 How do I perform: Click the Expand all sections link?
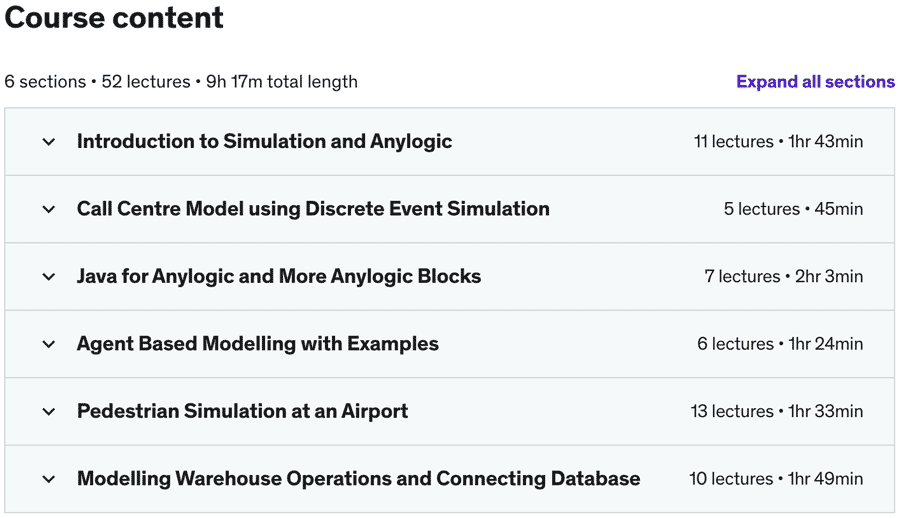[815, 82]
